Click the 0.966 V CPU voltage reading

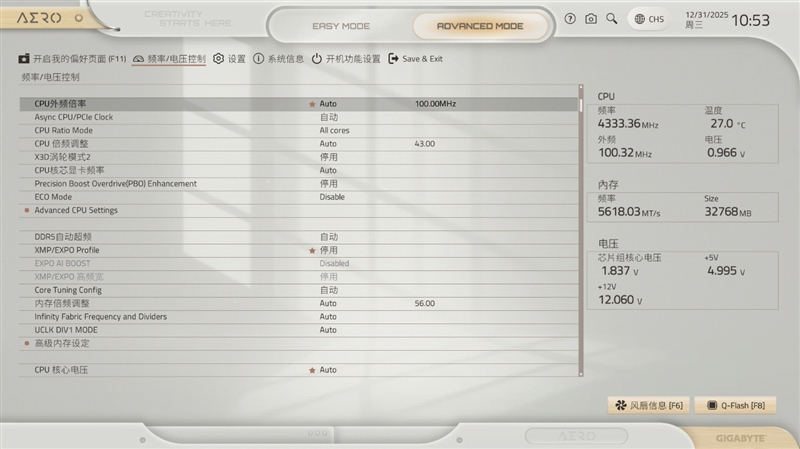726,153
